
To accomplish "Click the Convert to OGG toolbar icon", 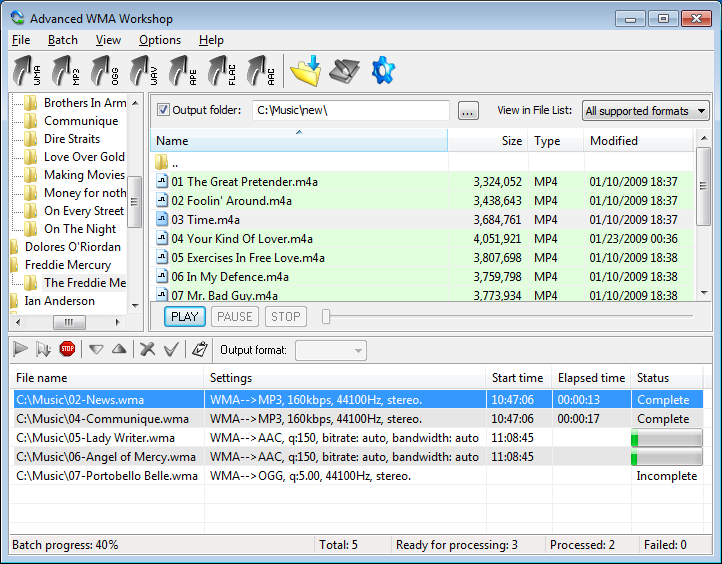I will 105,70.
